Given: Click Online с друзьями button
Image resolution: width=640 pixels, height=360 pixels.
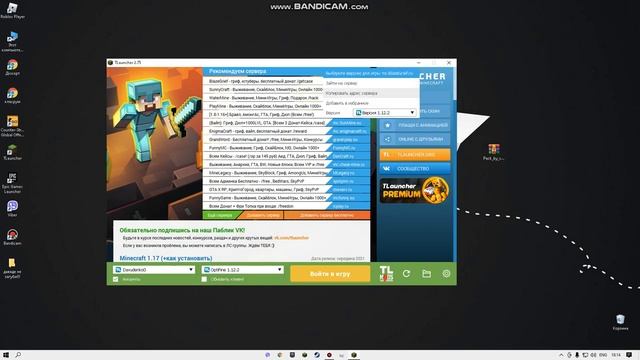Looking at the screenshot, I should click(x=415, y=139).
